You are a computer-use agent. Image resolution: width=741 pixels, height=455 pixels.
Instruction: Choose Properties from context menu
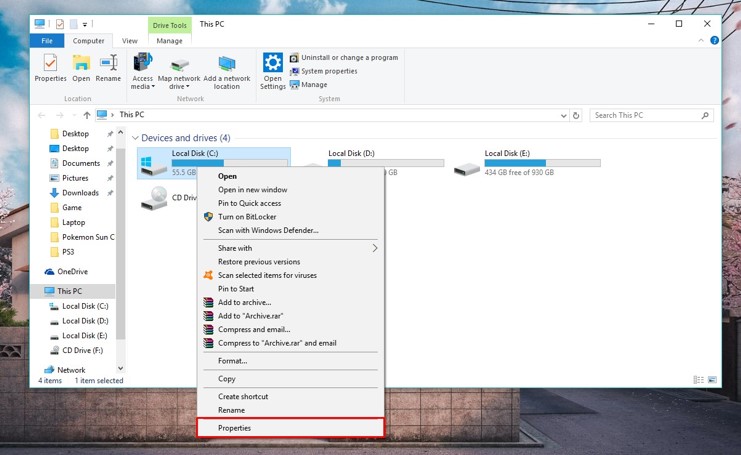290,428
